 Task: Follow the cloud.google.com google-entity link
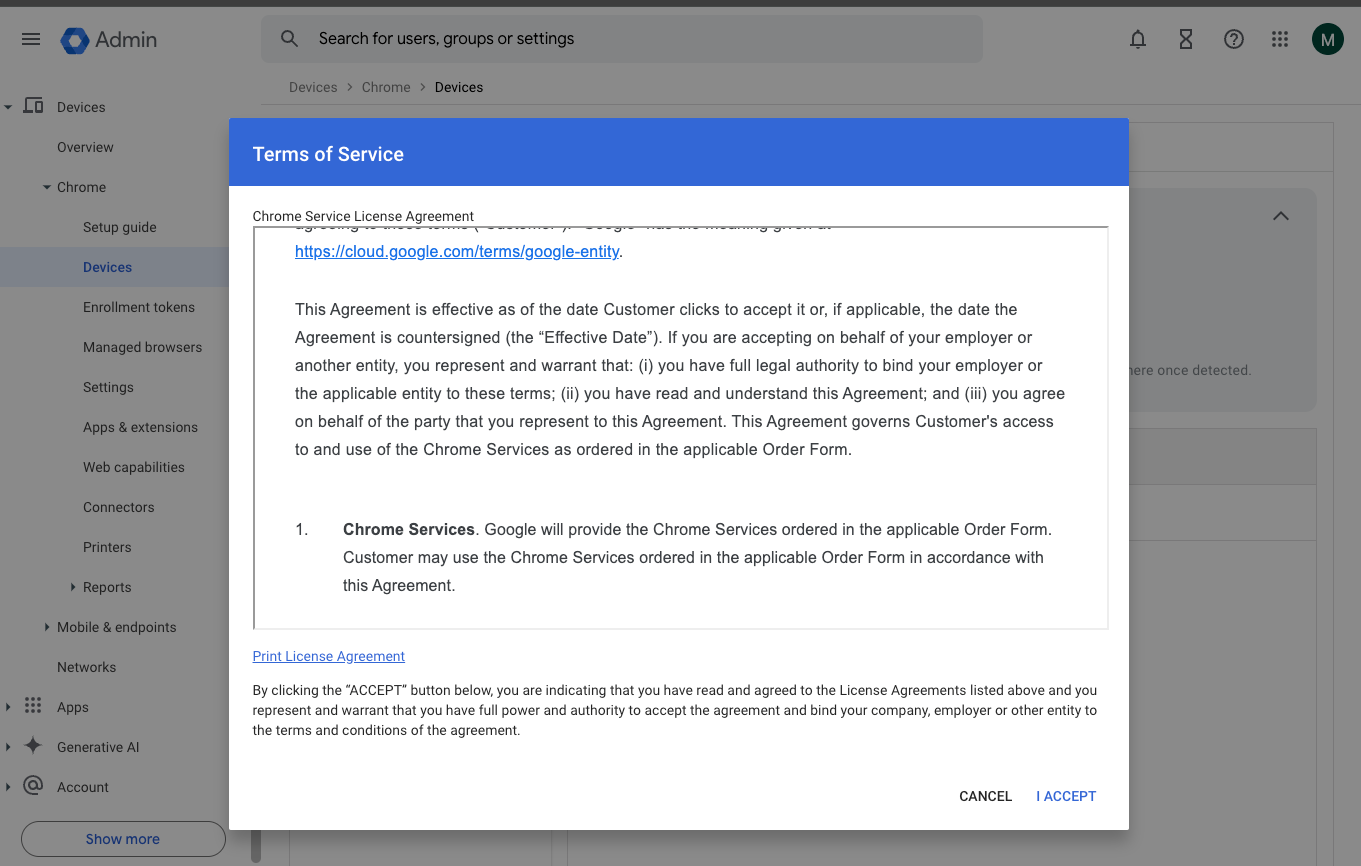pyautogui.click(x=457, y=252)
